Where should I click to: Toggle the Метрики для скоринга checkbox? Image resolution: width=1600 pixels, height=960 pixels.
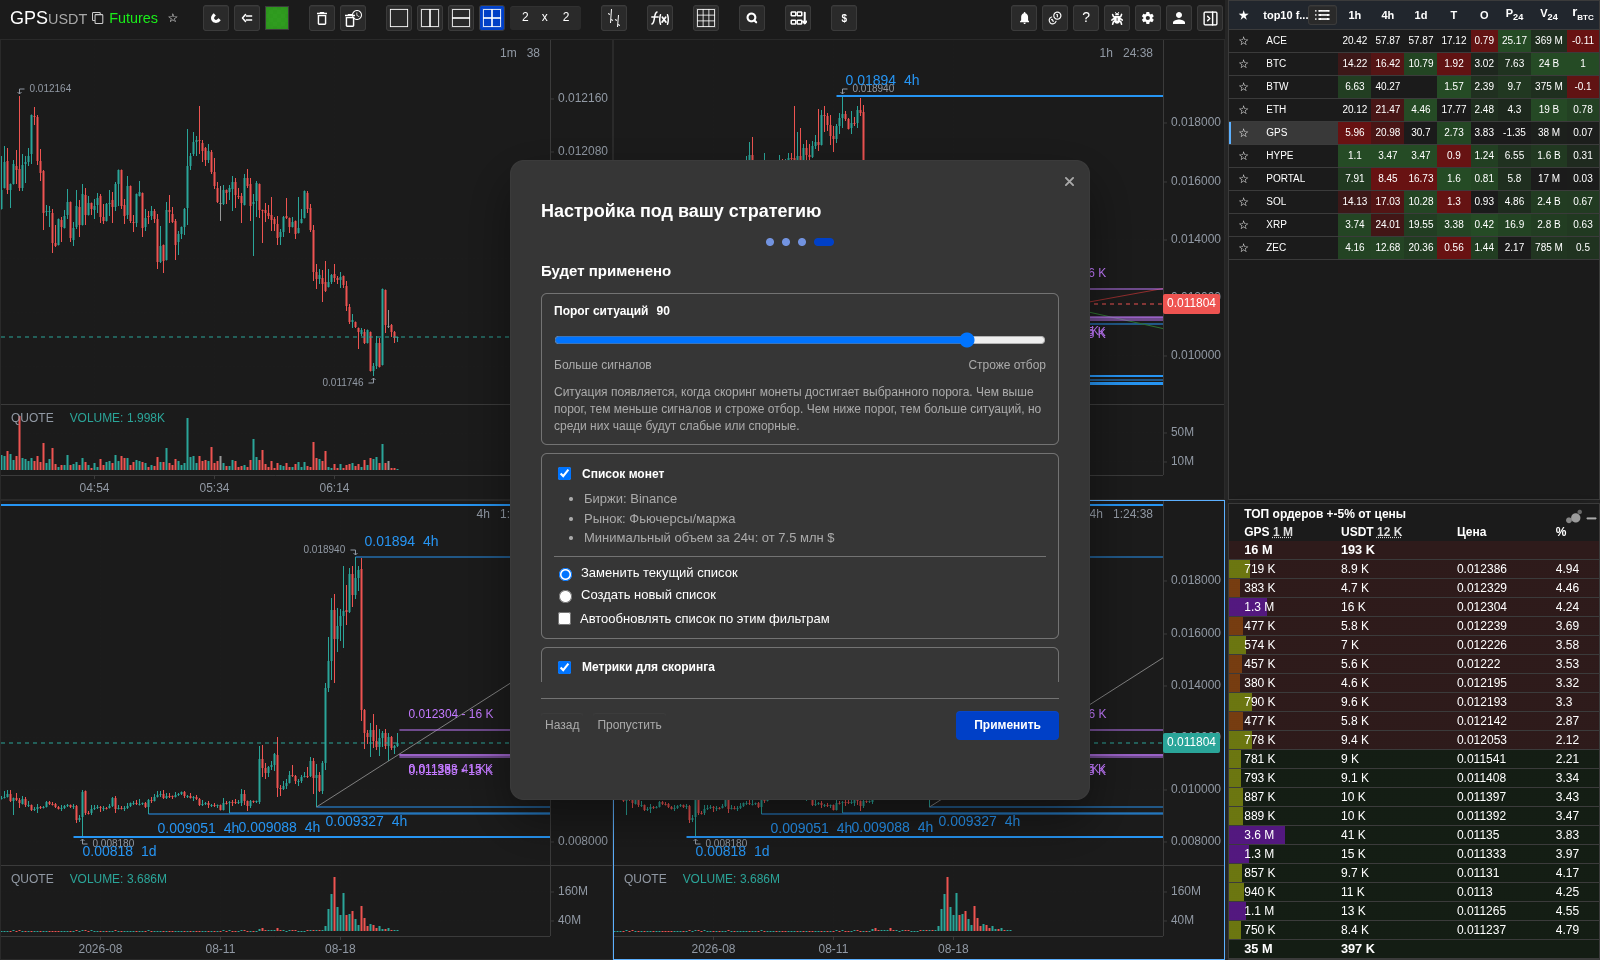point(564,667)
